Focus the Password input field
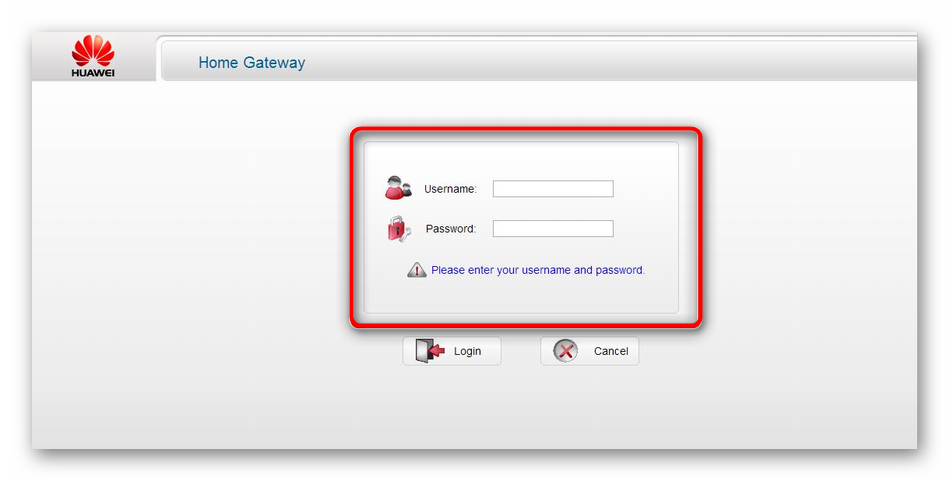950x481 pixels. 553,228
